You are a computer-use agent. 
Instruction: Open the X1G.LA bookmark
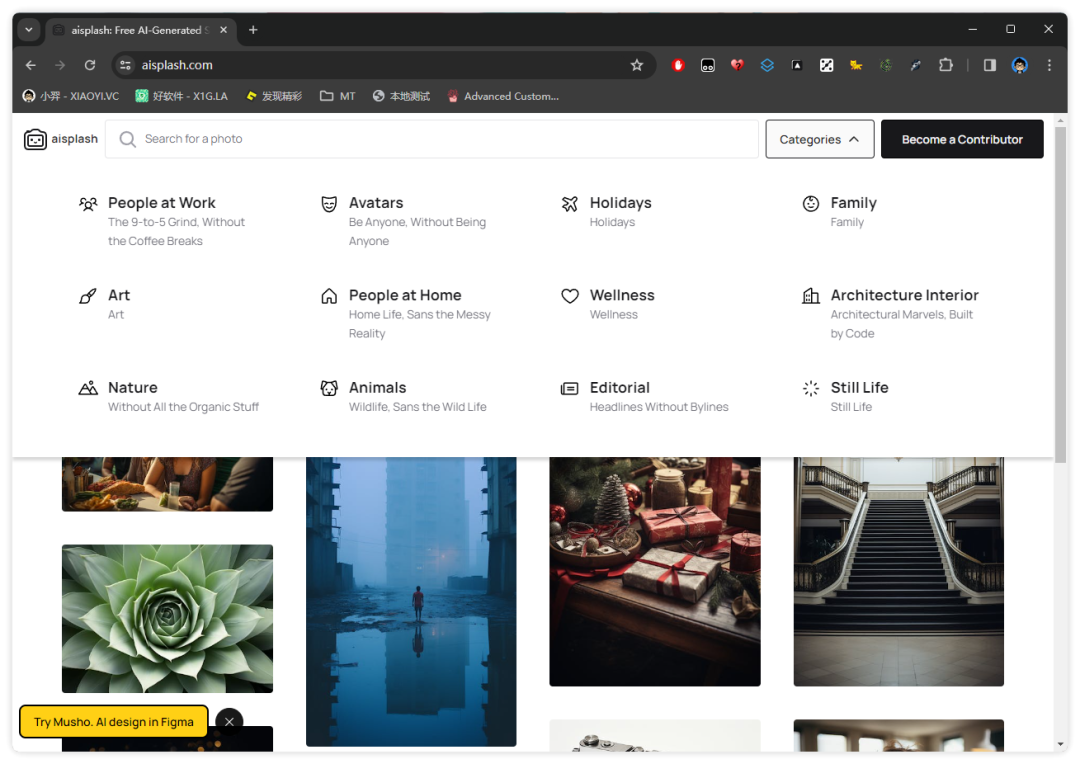(x=182, y=96)
